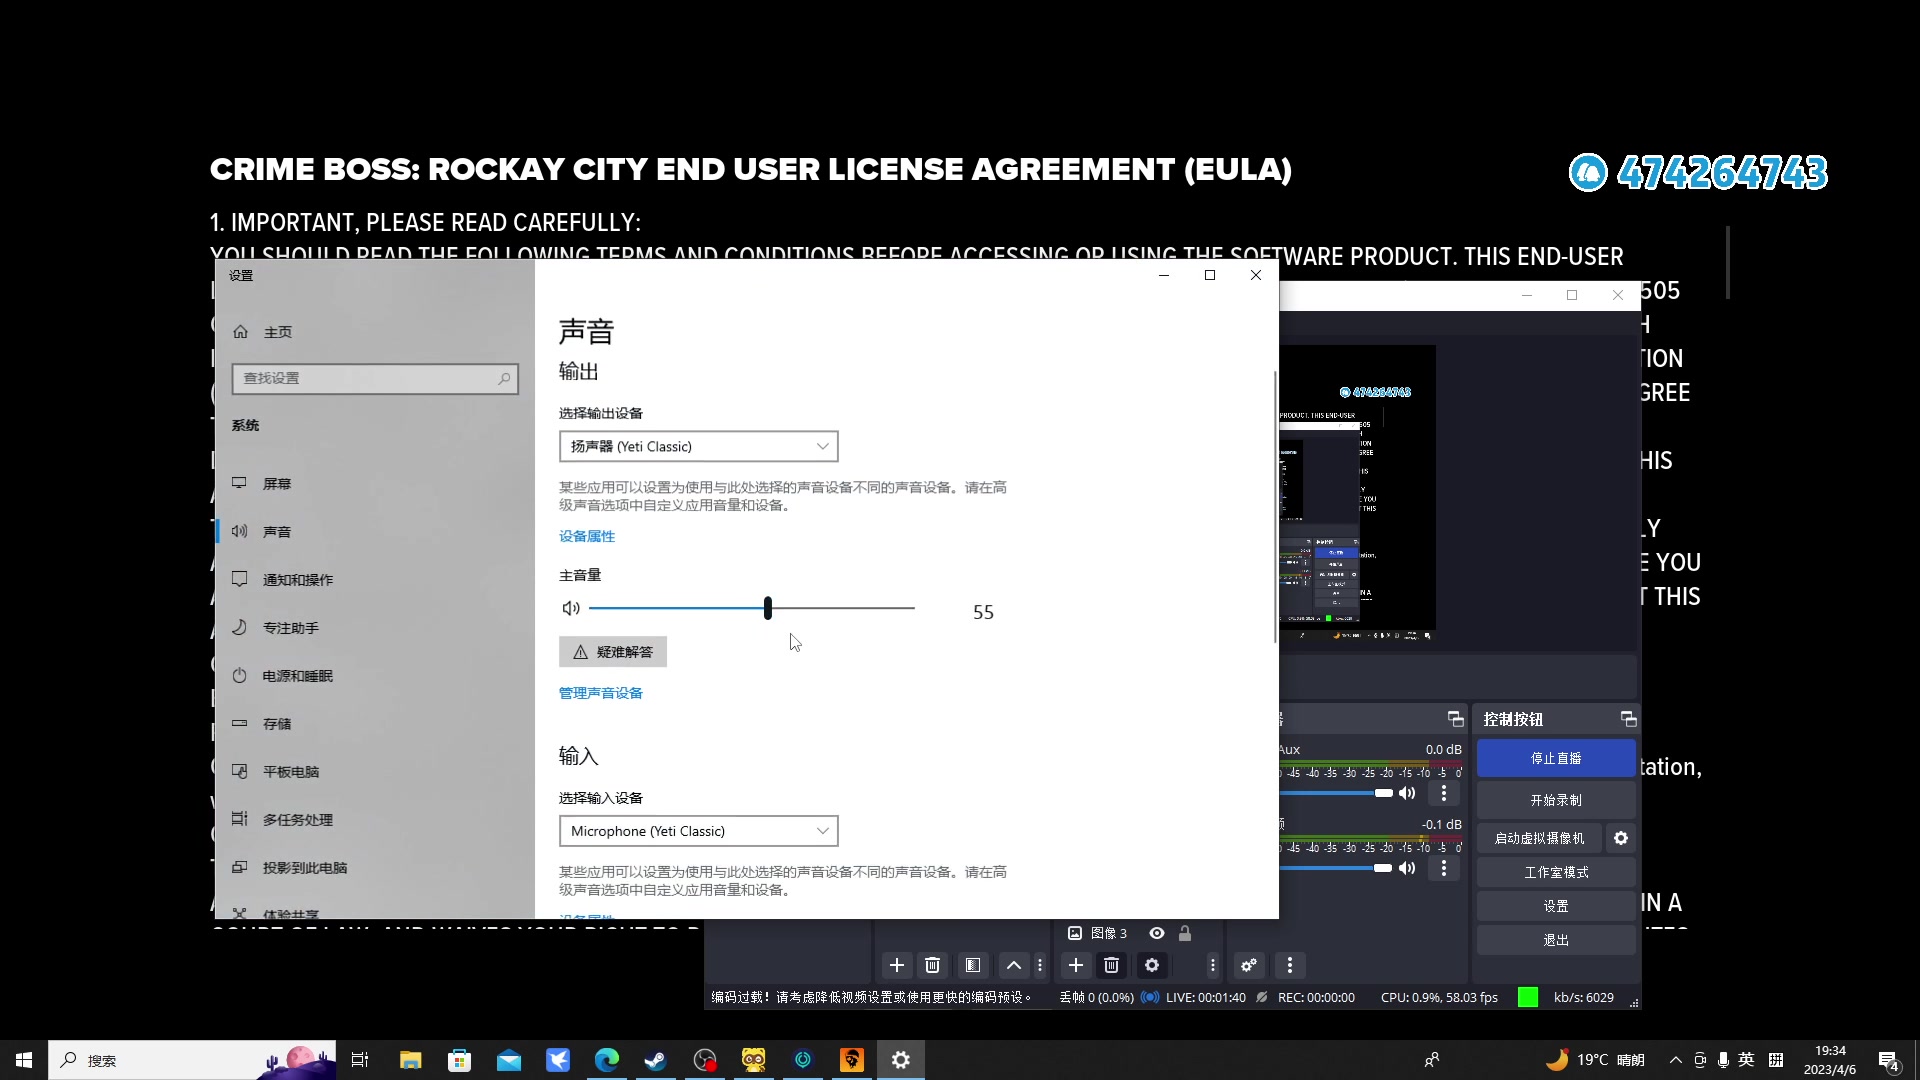Open the audio mixer toolbar three-dot menu
Image resolution: width=1920 pixels, height=1080 pixels.
[x=1290, y=965]
